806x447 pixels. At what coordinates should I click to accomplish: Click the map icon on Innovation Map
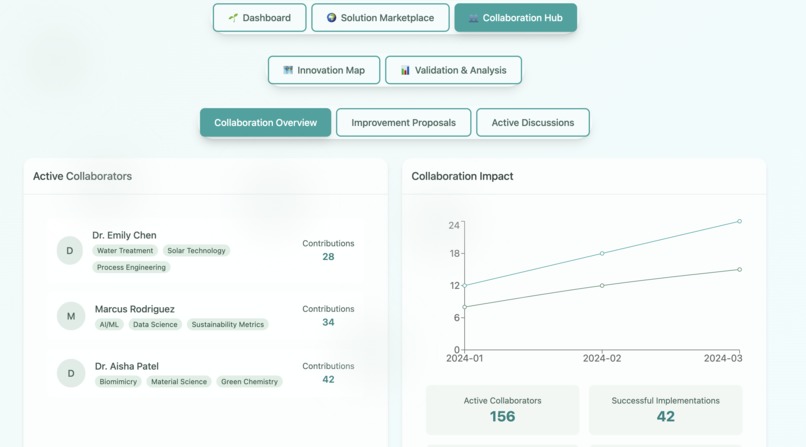288,70
